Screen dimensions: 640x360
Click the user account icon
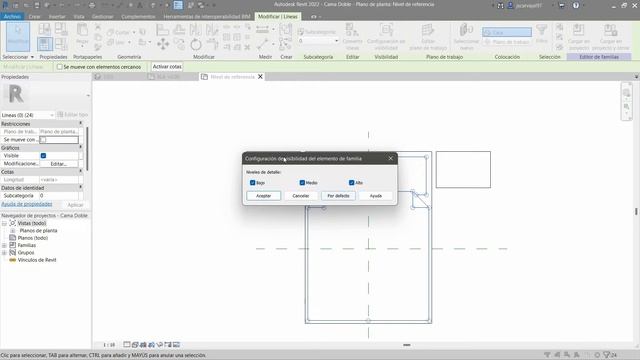click(x=510, y=5)
